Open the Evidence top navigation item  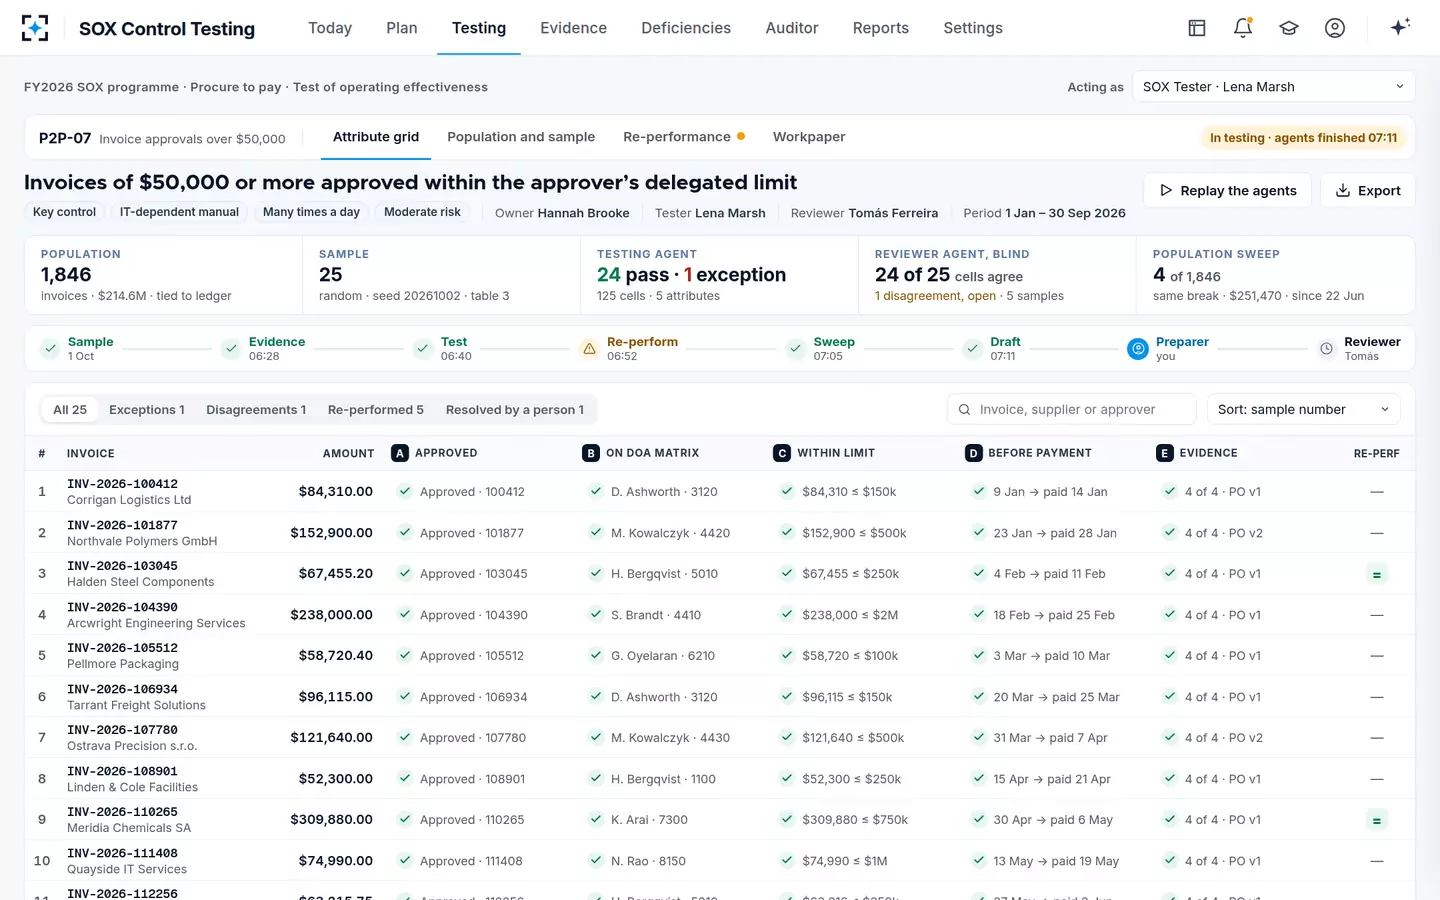(x=573, y=28)
